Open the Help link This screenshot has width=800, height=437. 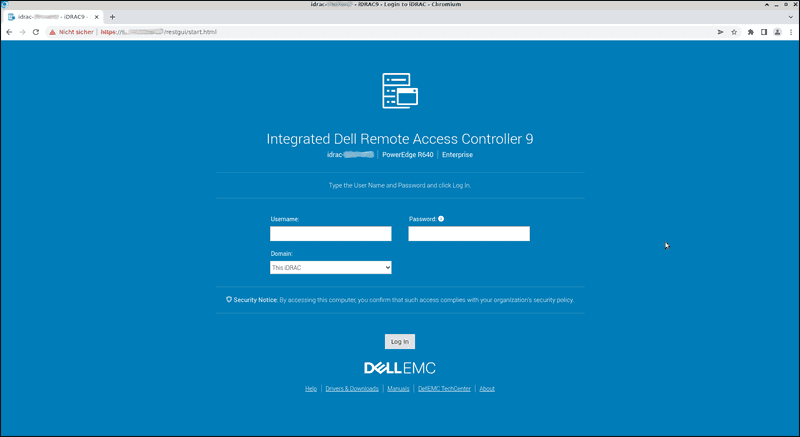[x=311, y=388]
